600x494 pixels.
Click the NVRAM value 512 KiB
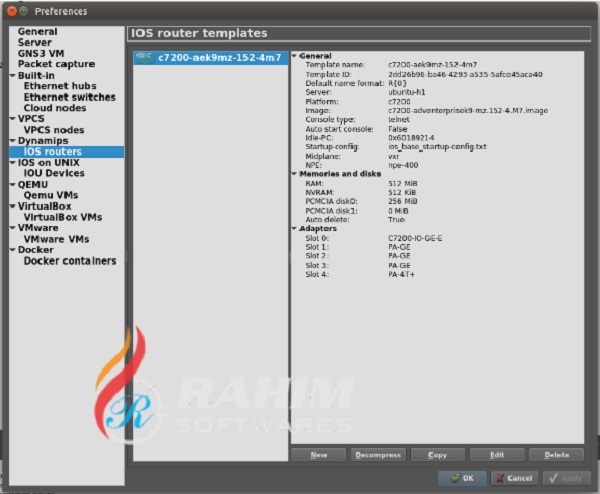coord(402,192)
